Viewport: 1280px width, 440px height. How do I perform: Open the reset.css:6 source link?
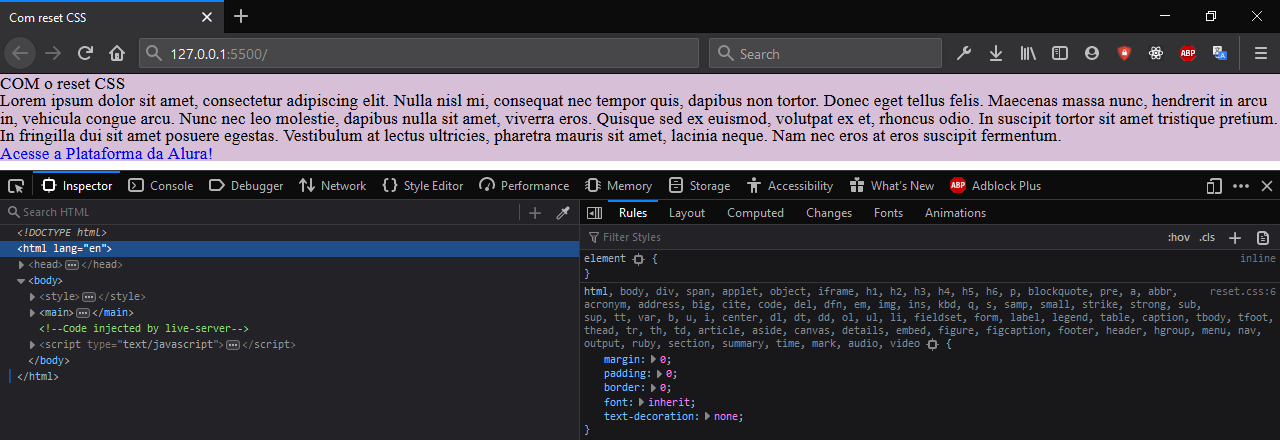tap(1241, 291)
